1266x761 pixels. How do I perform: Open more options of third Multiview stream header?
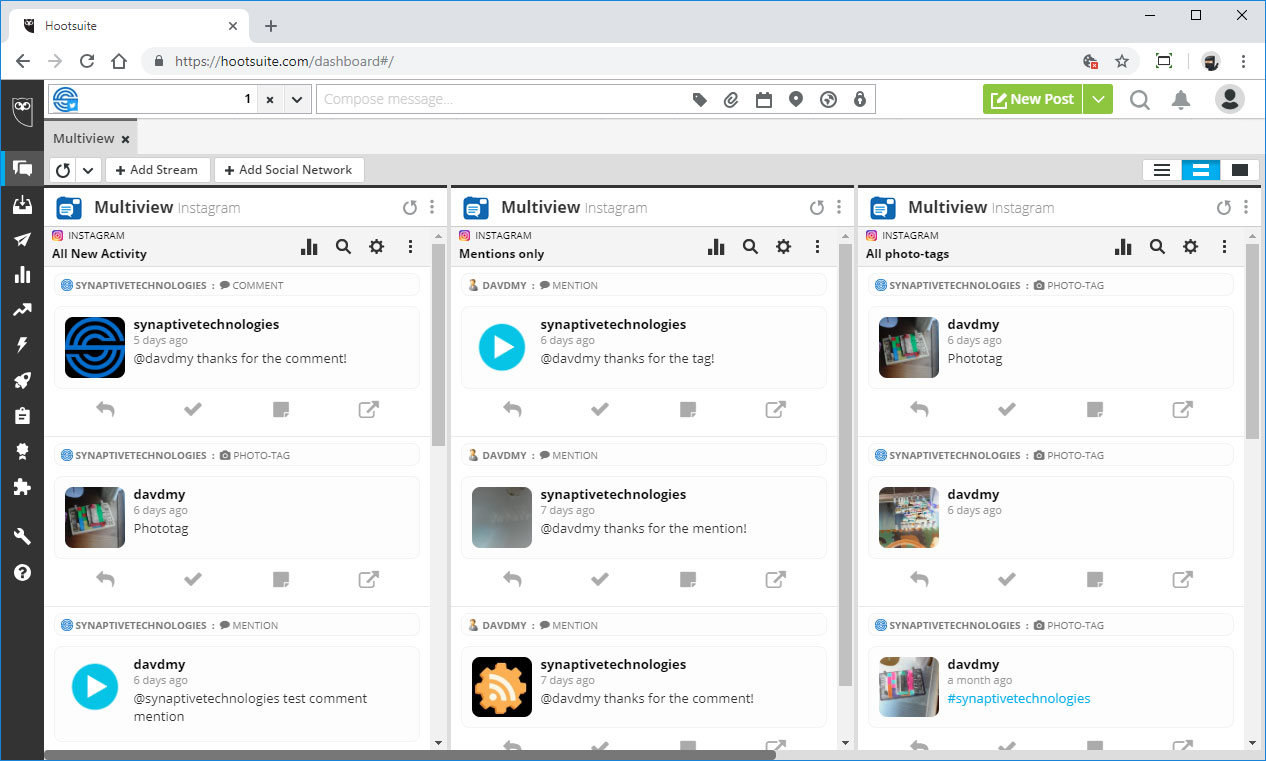[1246, 208]
